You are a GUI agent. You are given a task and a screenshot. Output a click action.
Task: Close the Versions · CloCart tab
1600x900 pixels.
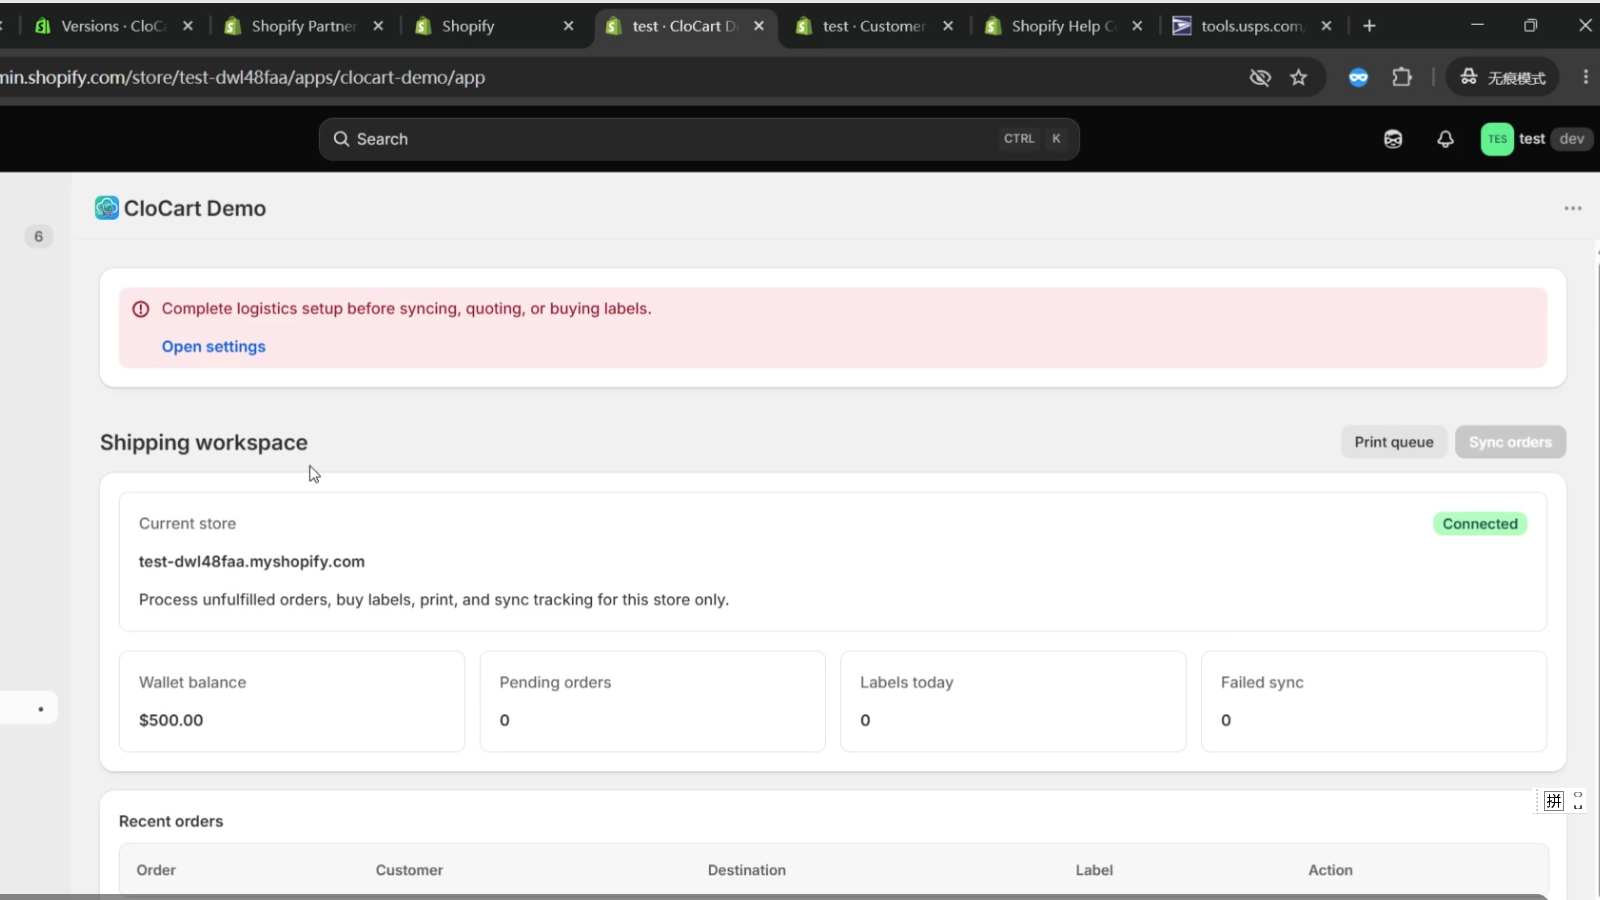point(188,26)
